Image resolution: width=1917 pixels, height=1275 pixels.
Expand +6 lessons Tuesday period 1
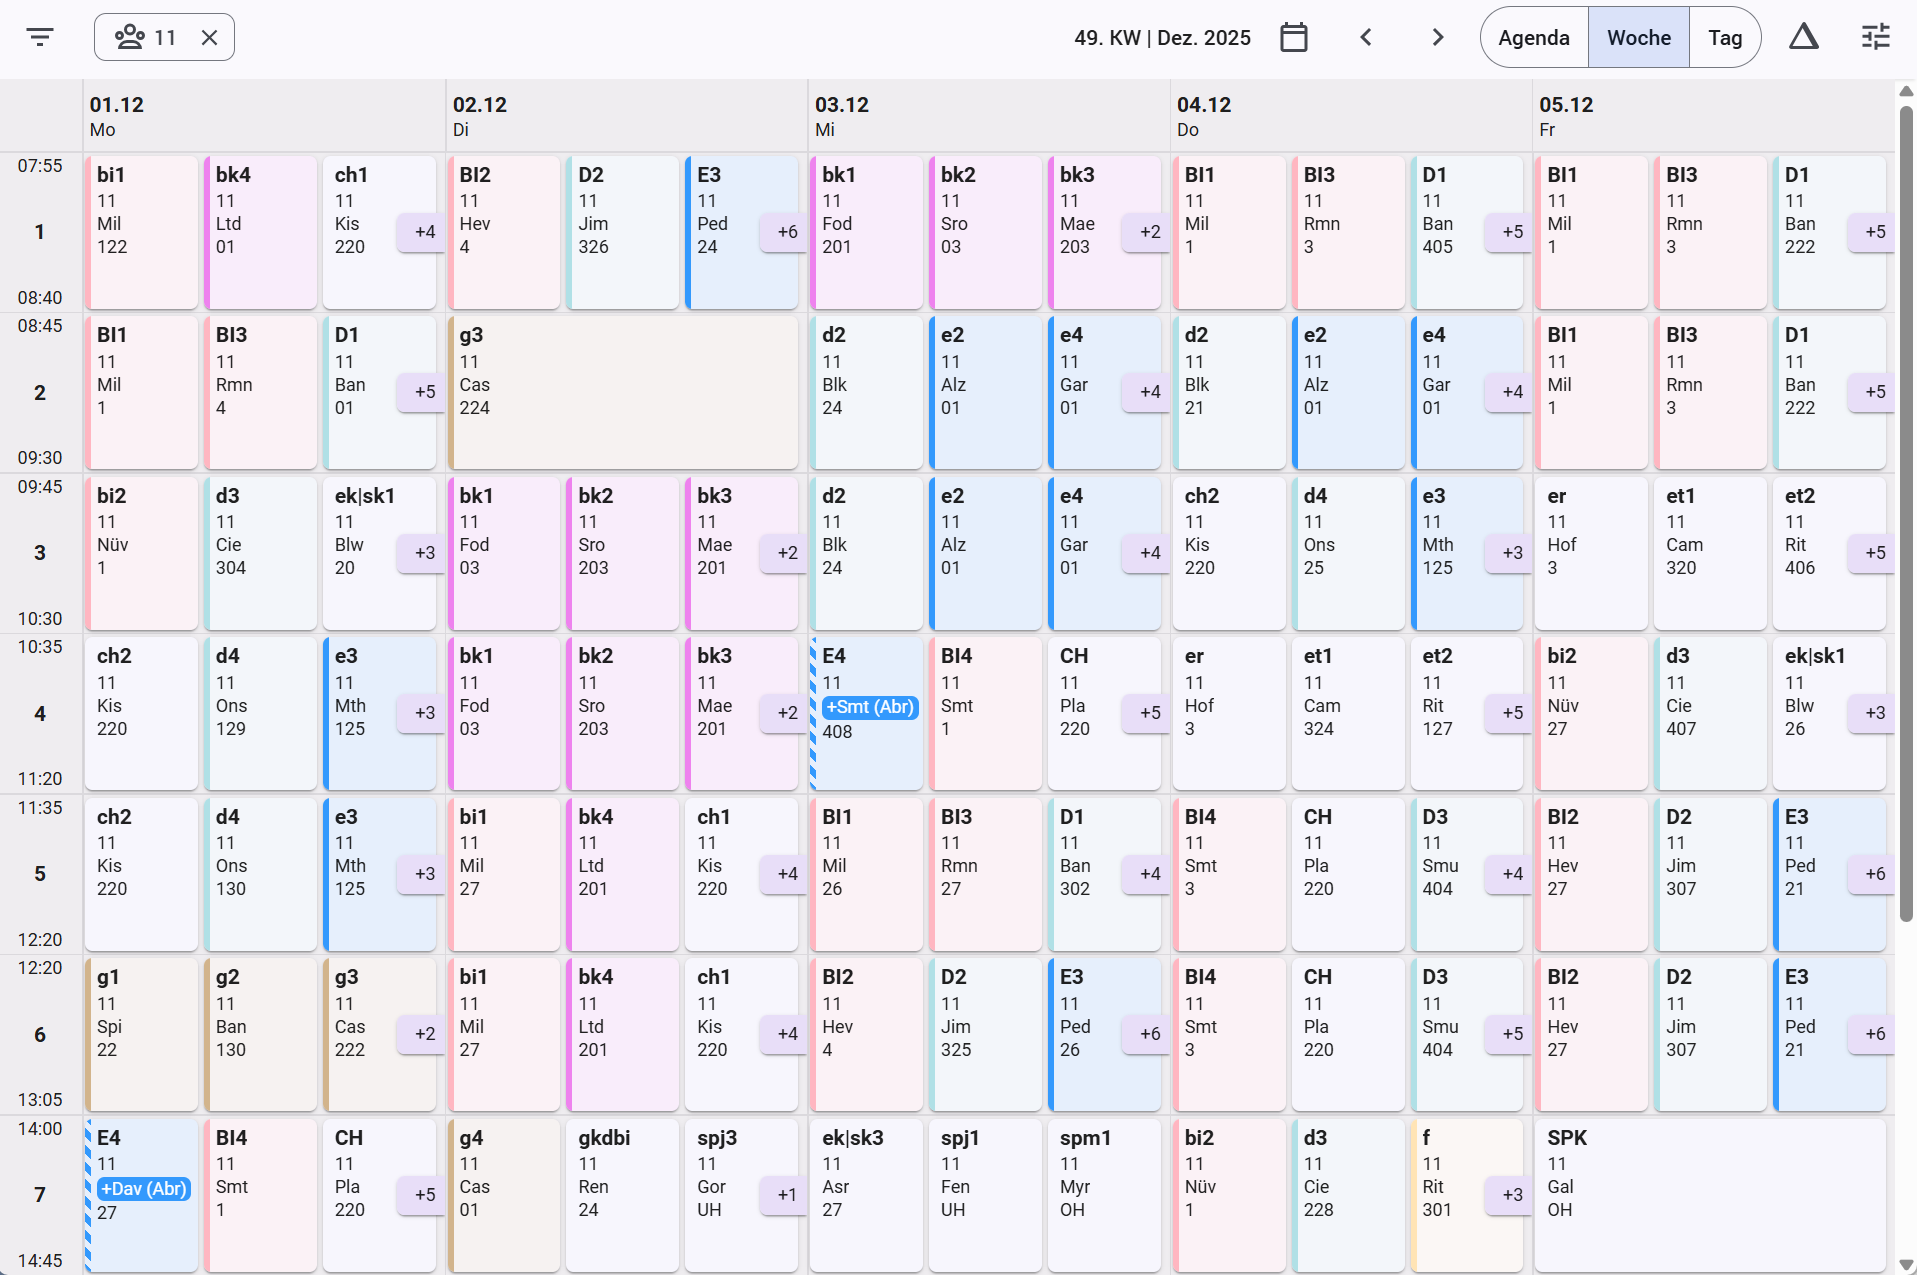[x=787, y=232]
